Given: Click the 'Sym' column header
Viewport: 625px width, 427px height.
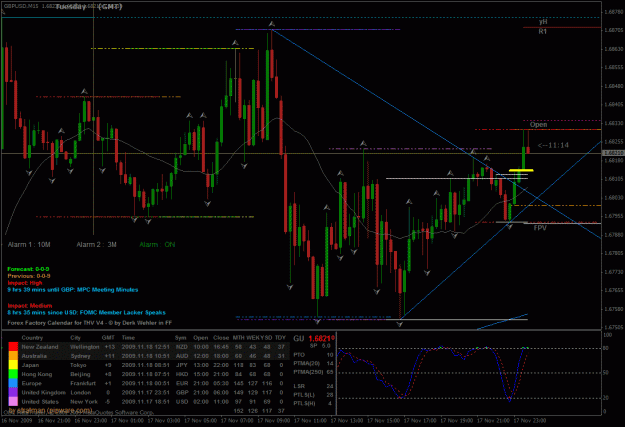Looking at the screenshot, I should (x=180, y=337).
